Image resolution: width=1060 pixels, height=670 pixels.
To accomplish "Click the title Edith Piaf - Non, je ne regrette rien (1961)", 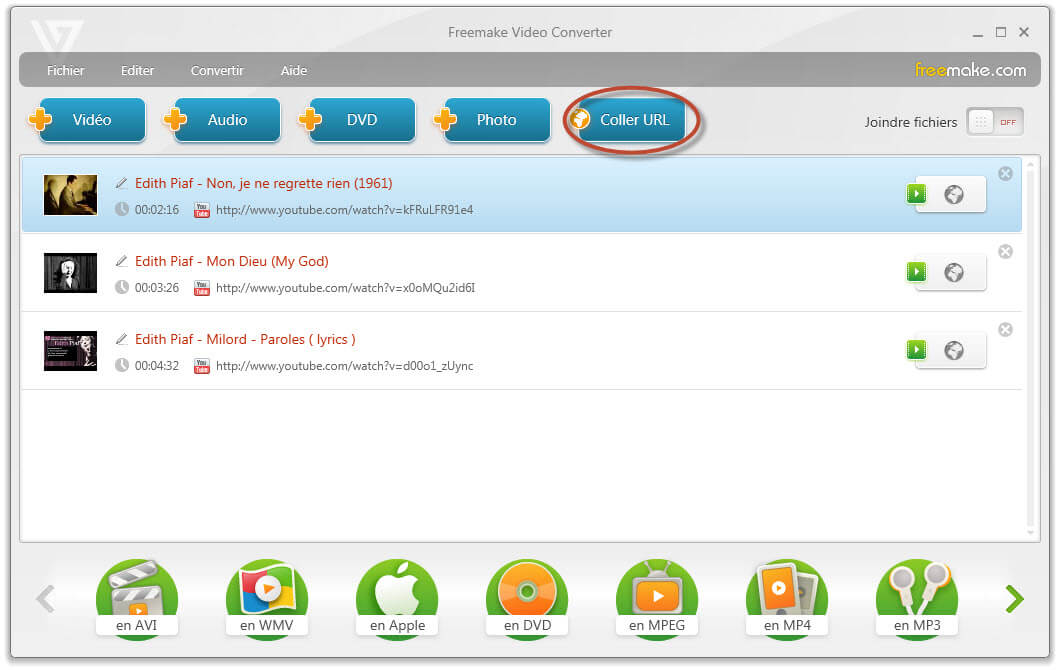I will tap(264, 183).
